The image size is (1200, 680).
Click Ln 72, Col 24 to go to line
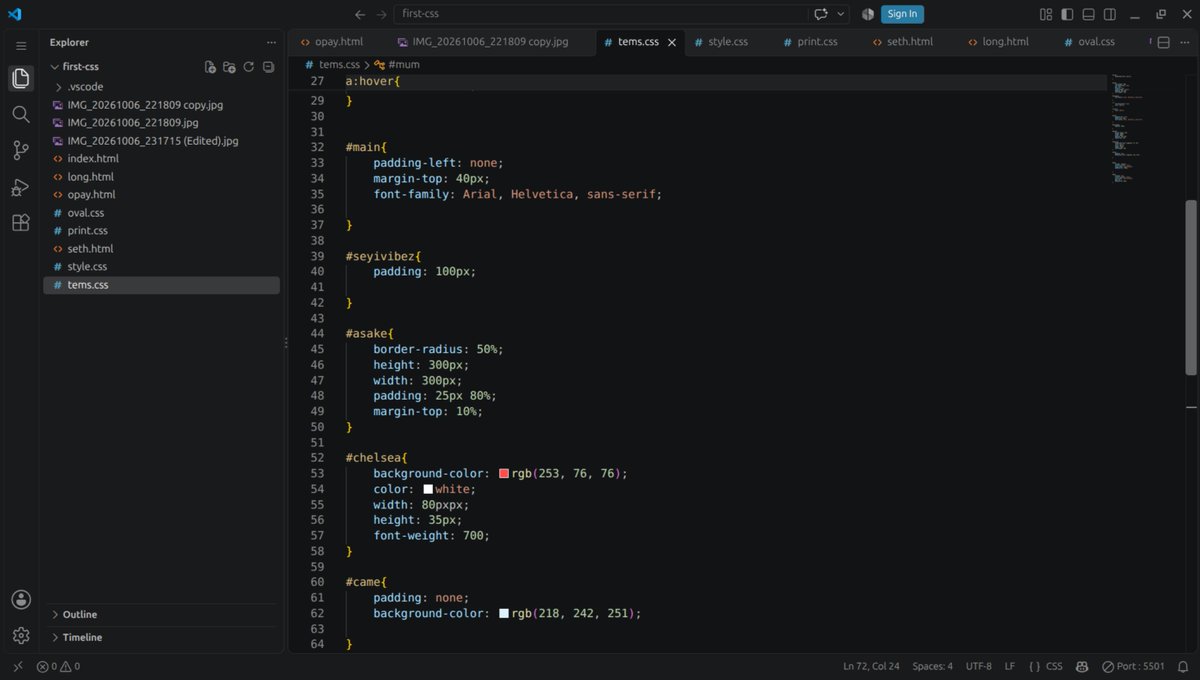(871, 666)
